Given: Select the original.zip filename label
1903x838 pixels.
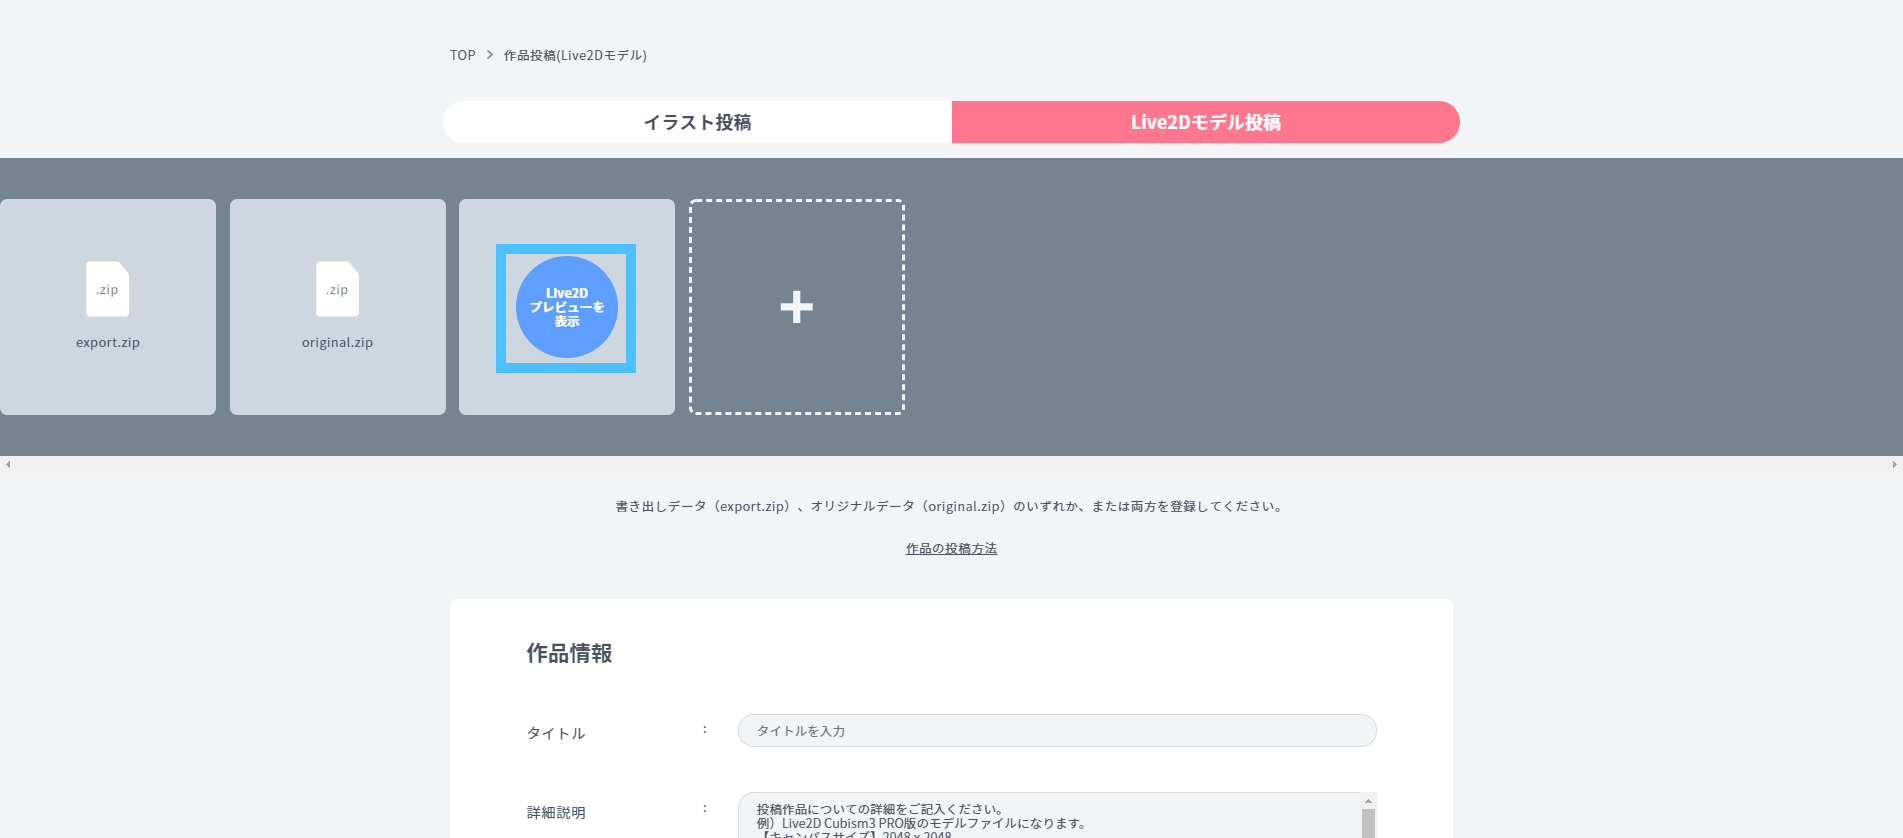Looking at the screenshot, I should pyautogui.click(x=337, y=342).
